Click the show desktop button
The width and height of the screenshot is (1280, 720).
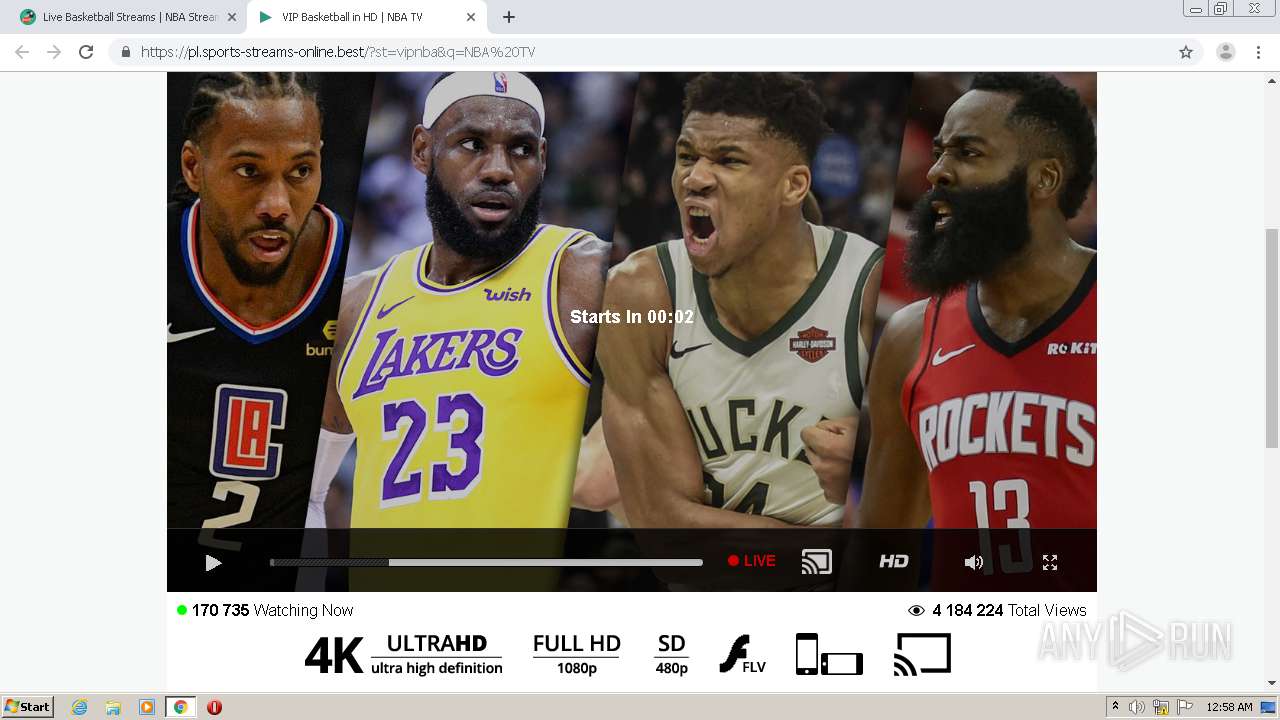(x=1268, y=707)
